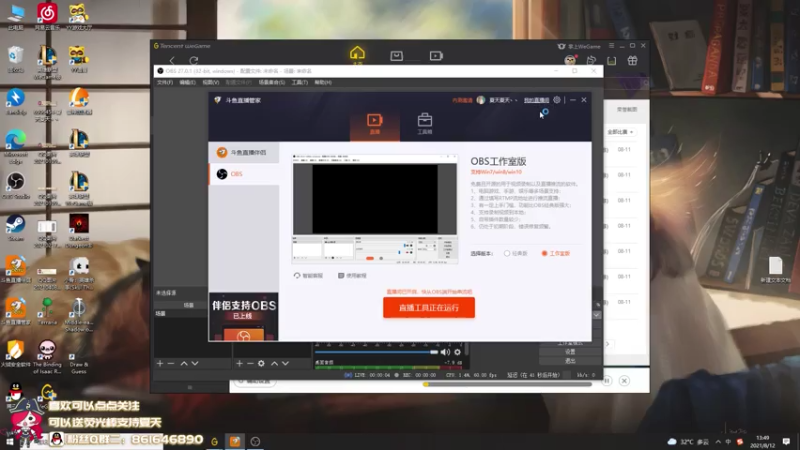The image size is (800, 450).
Task: Open OBS 场景集合 menu
Action: [x=271, y=82]
